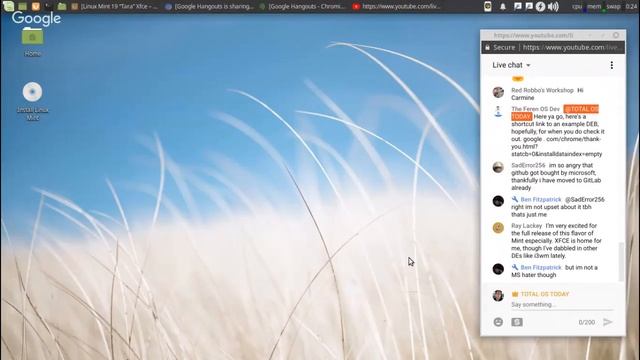The image size is (640, 360).
Task: Click Ben Fitzpatrick's moderator wrench in @SadError256 reply
Action: (x=515, y=199)
